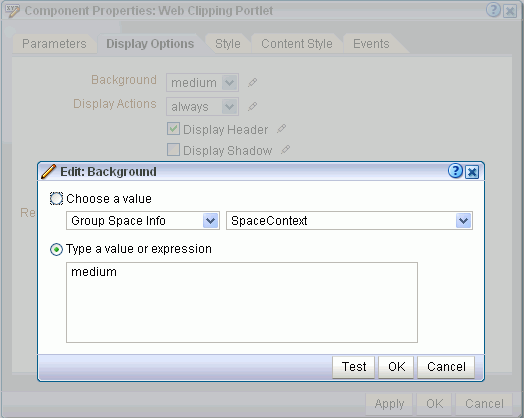Select the 'Choose a value' radio button

[x=56, y=198]
